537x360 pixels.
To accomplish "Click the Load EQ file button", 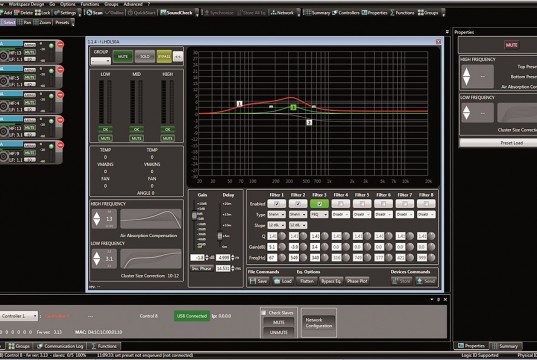I will (283, 281).
